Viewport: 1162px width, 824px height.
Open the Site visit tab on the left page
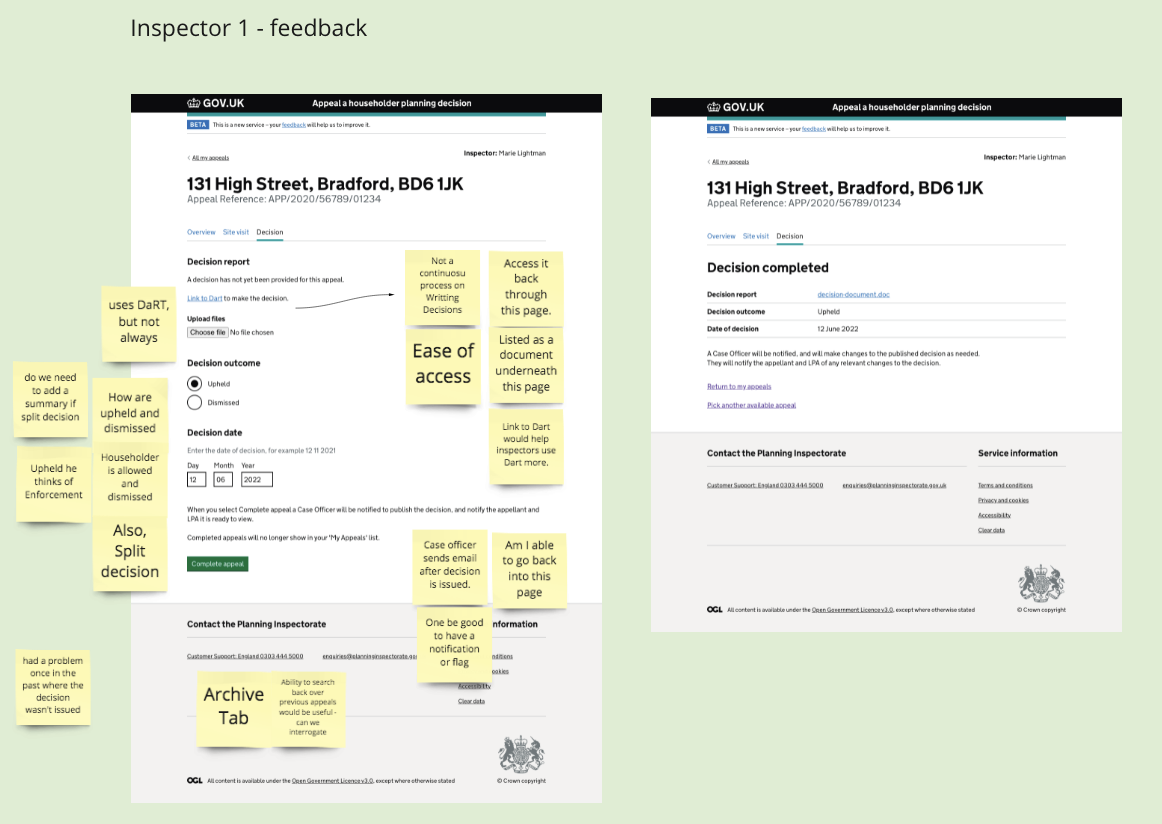click(236, 232)
